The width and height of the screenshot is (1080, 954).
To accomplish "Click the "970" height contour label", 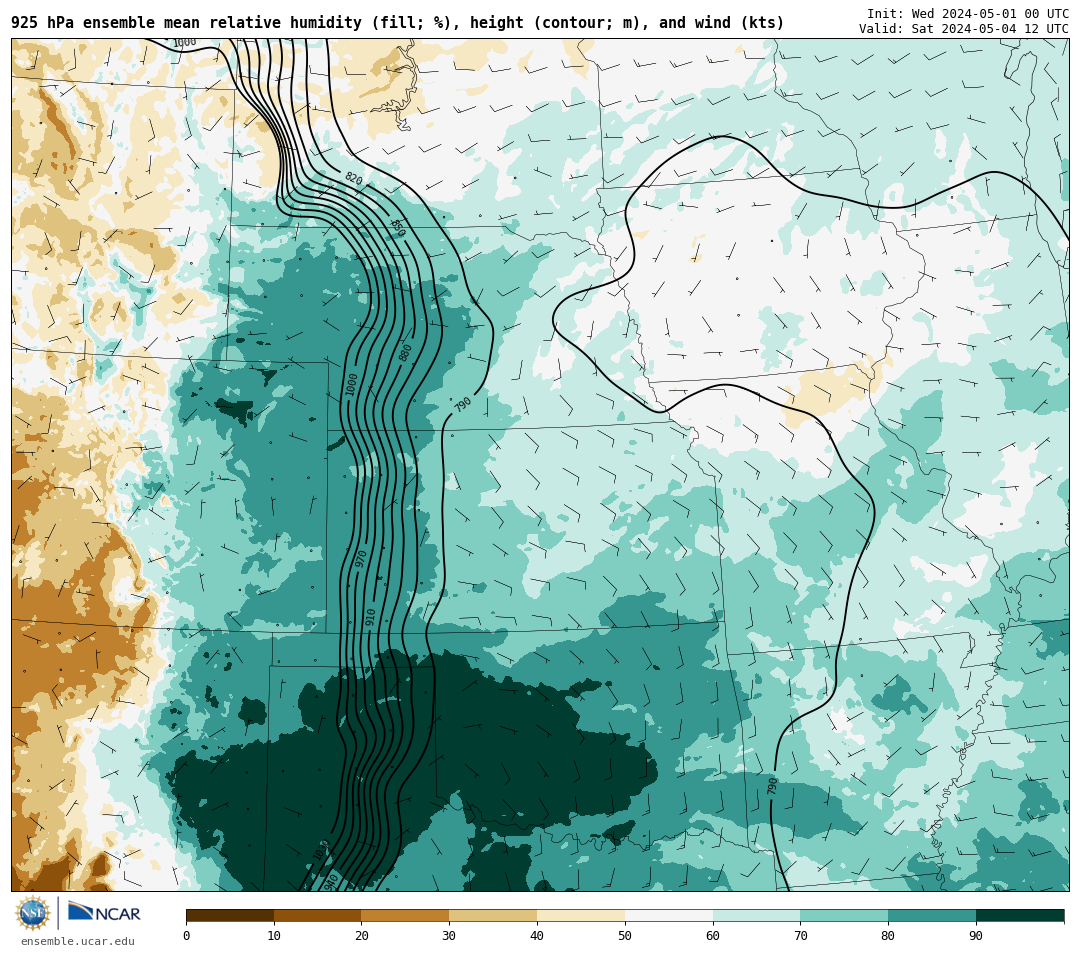I will click(360, 559).
